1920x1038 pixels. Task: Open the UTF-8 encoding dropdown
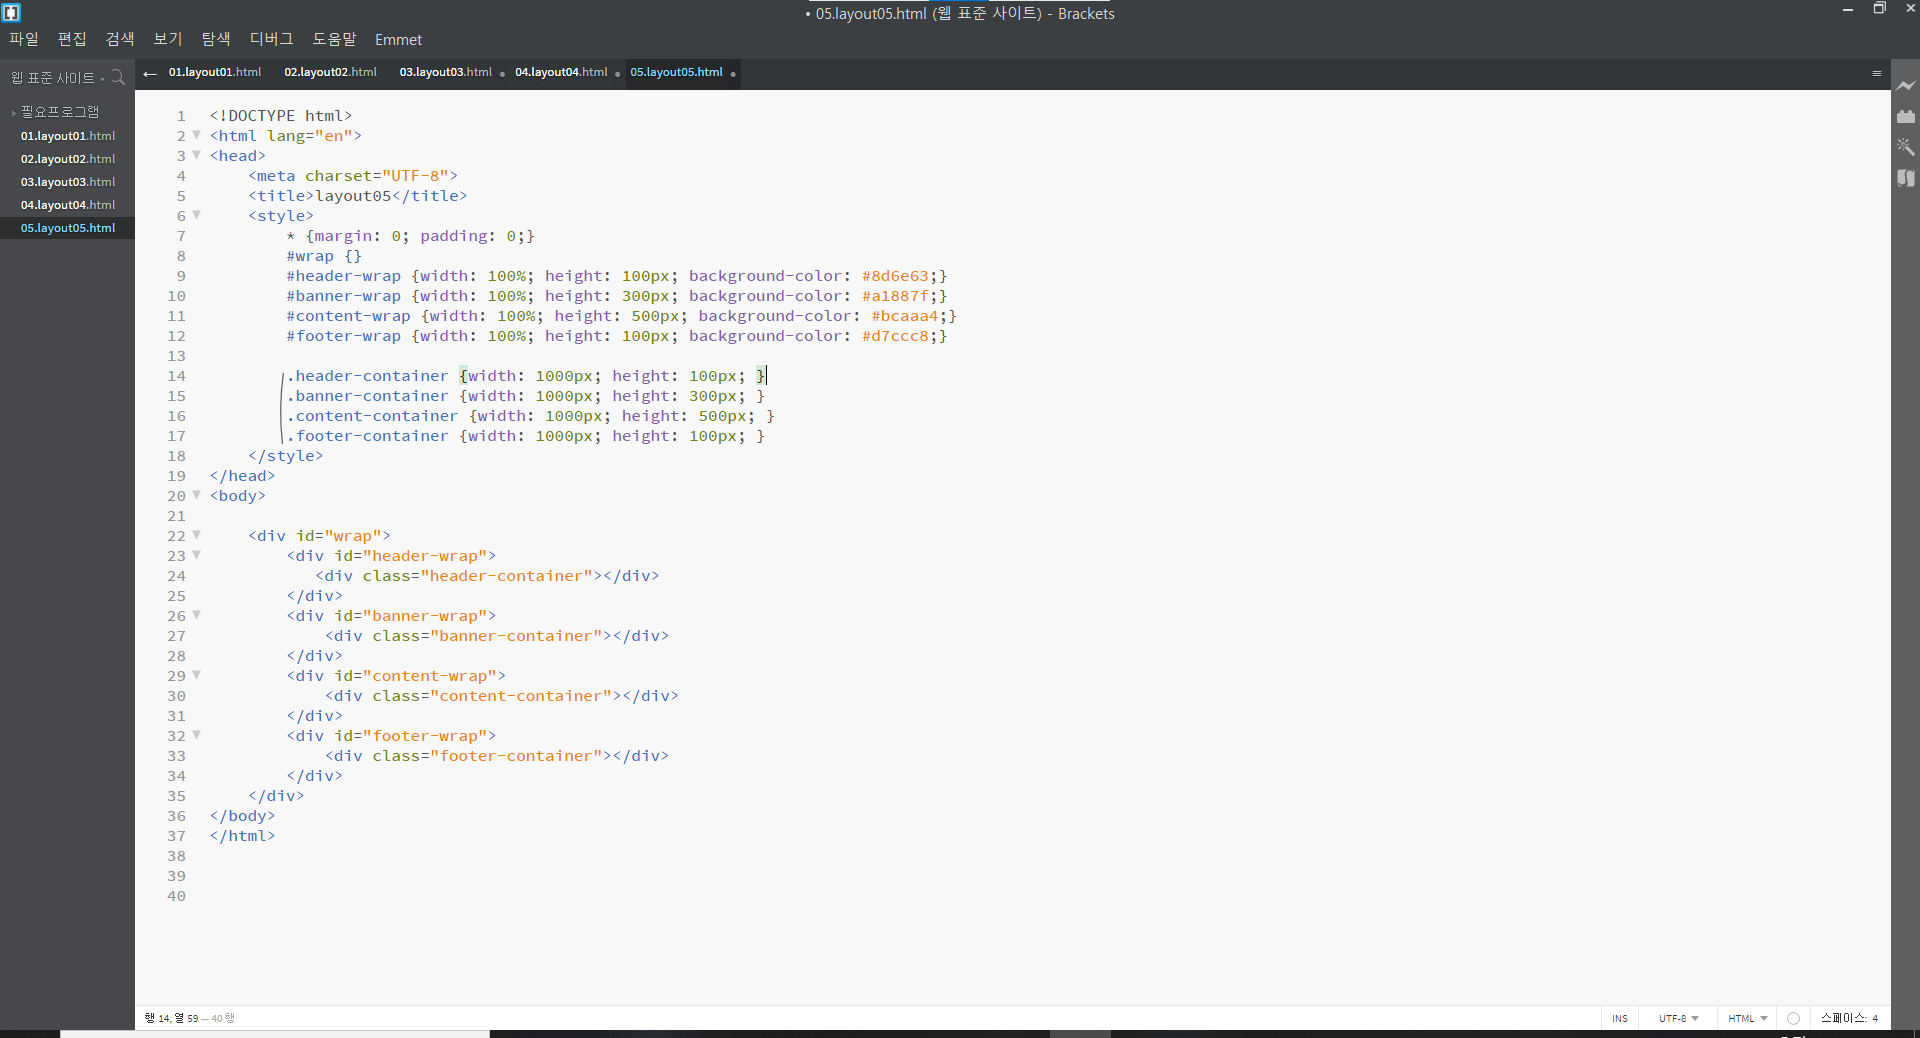coord(1678,1018)
